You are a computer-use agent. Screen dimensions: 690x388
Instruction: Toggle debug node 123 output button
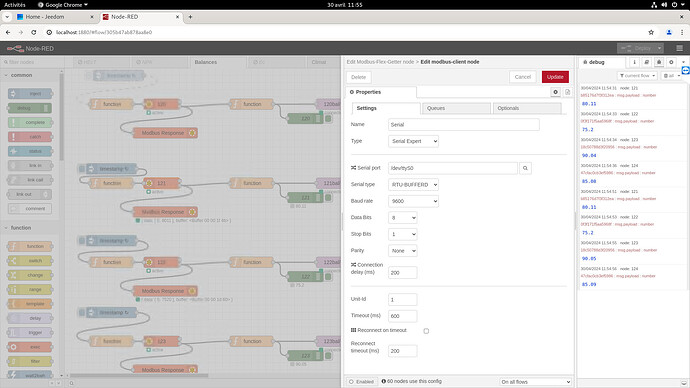328,355
